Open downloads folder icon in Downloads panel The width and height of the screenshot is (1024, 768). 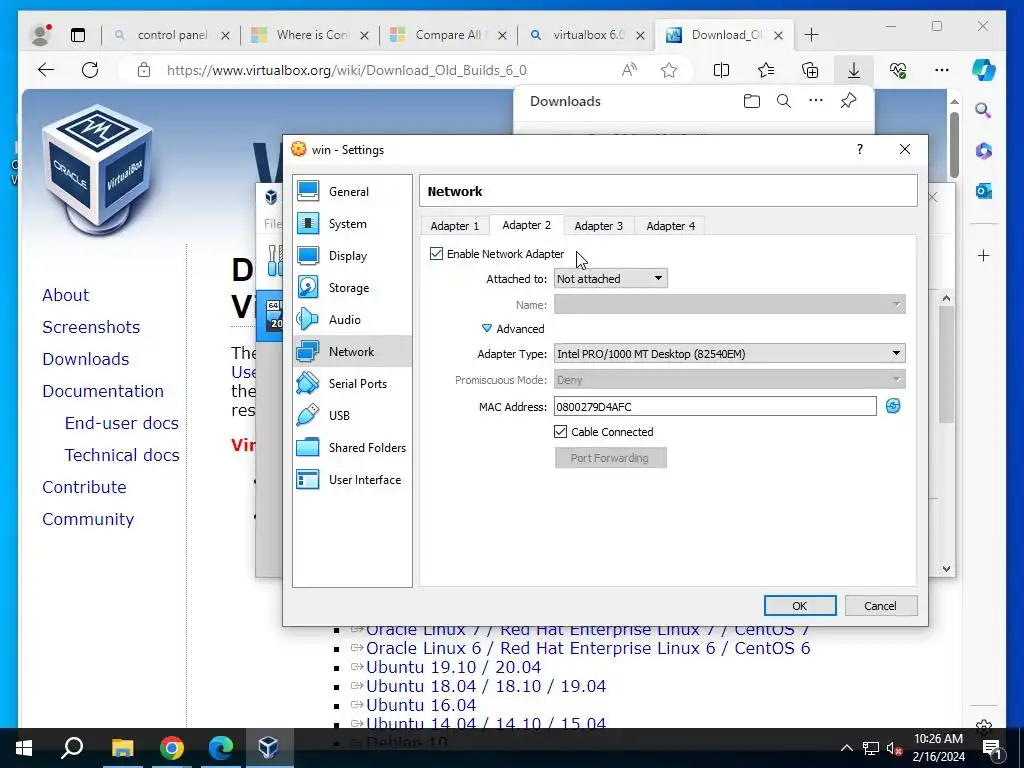752,101
